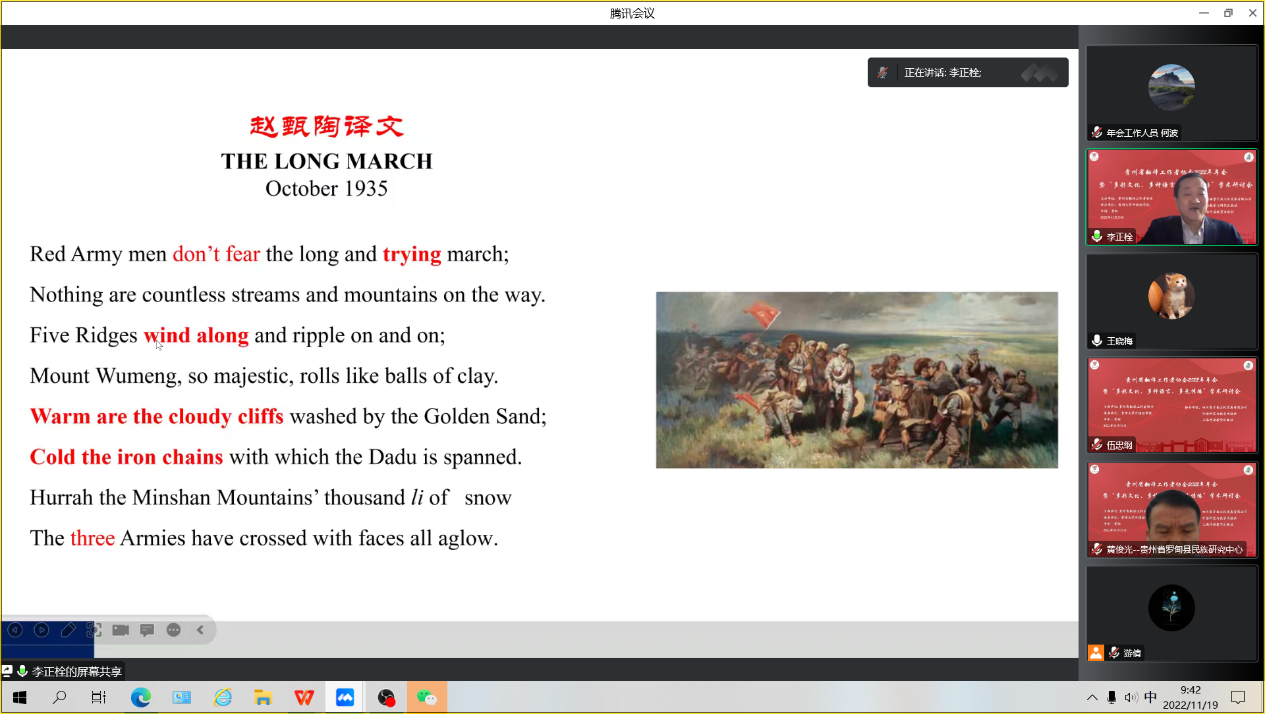Image resolution: width=1265 pixels, height=714 pixels.
Task: Click the red heading 赵甄陶译文
Action: (x=327, y=127)
